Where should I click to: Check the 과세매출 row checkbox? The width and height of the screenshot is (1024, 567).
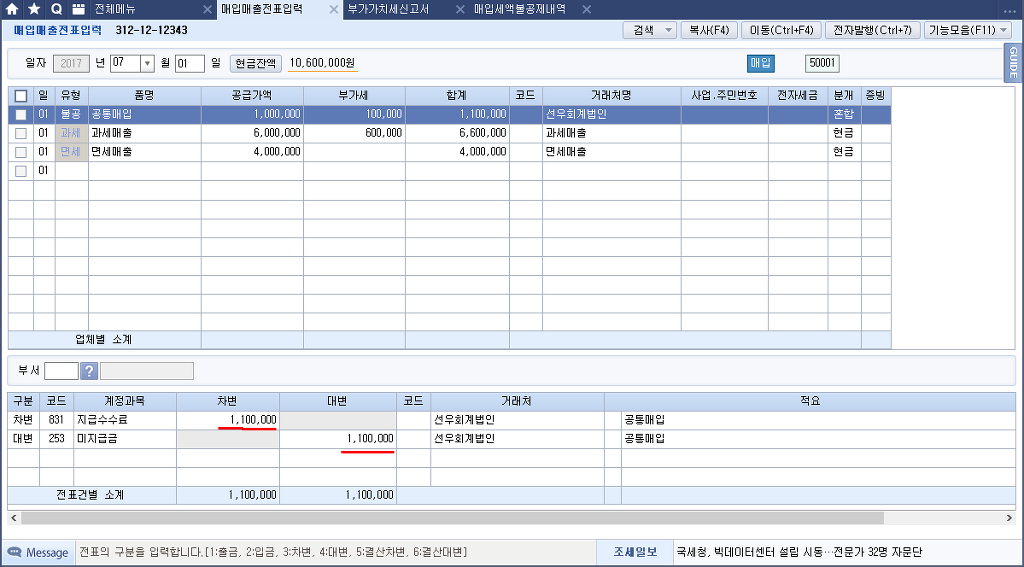click(x=21, y=133)
